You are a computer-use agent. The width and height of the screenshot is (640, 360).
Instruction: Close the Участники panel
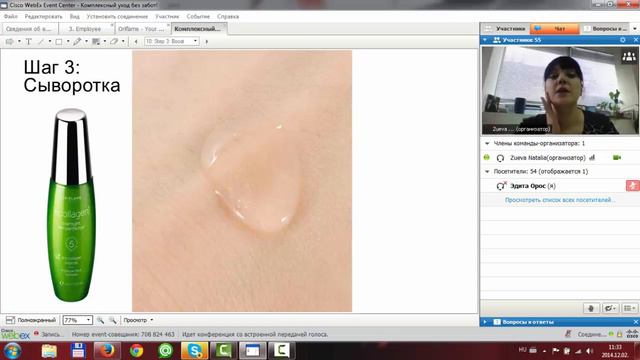[x=636, y=40]
